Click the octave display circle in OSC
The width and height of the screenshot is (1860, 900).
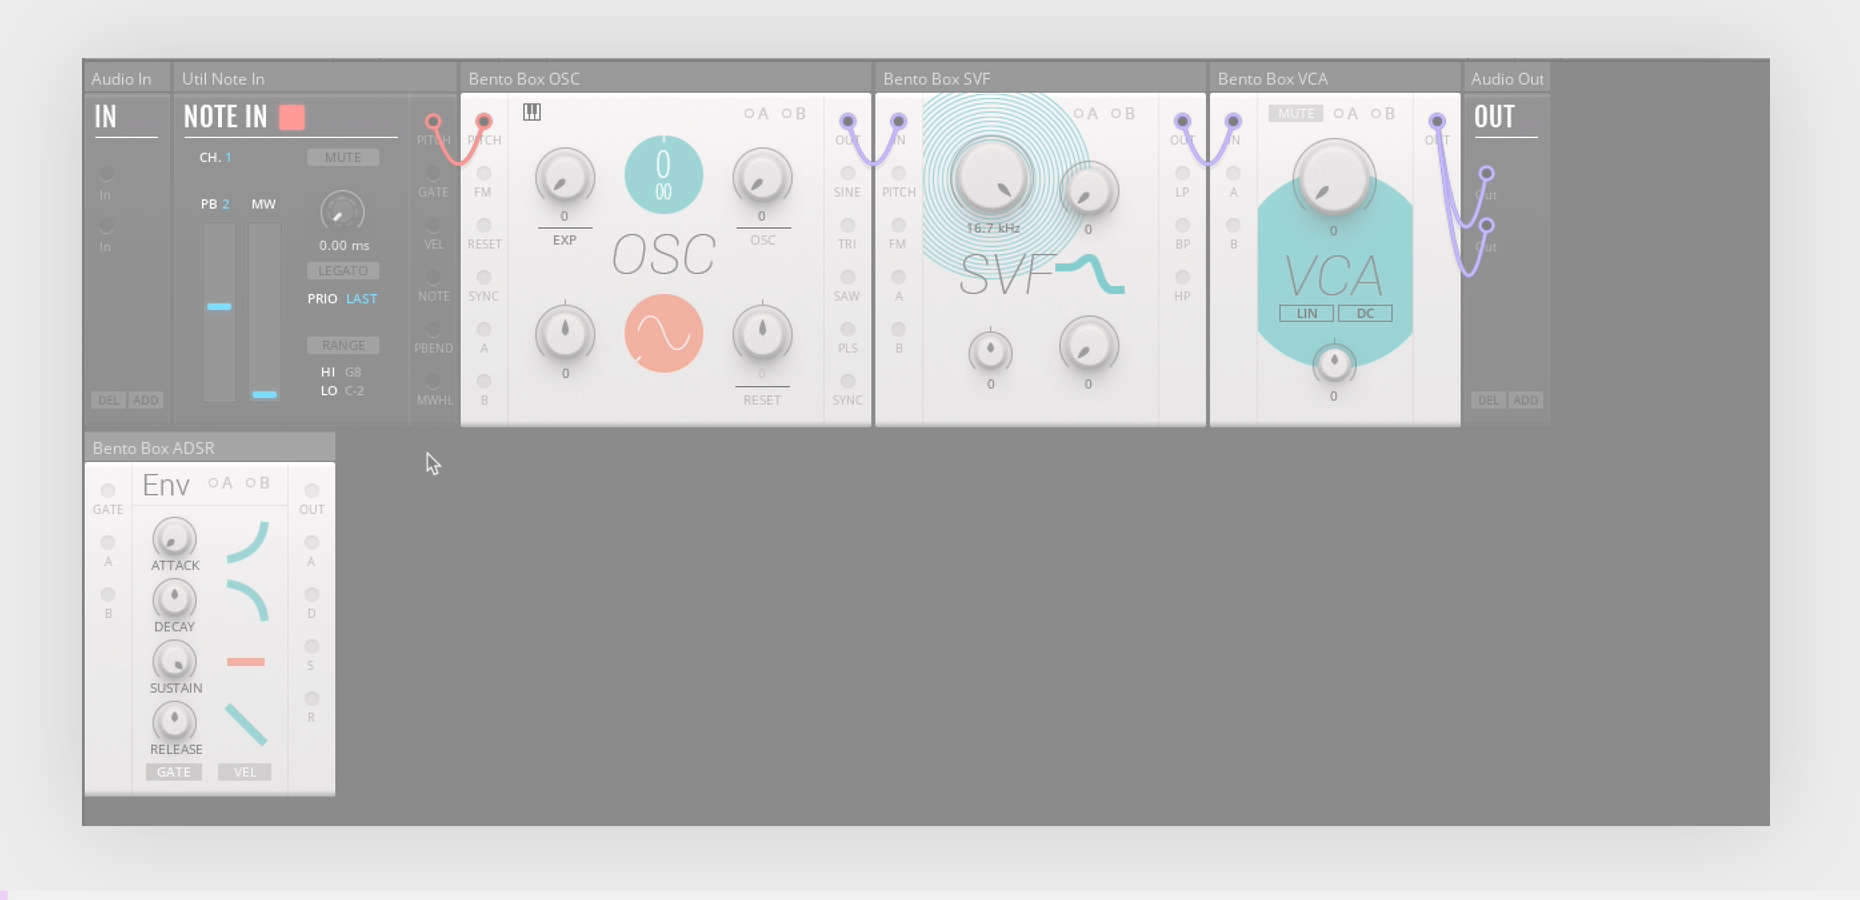663,175
